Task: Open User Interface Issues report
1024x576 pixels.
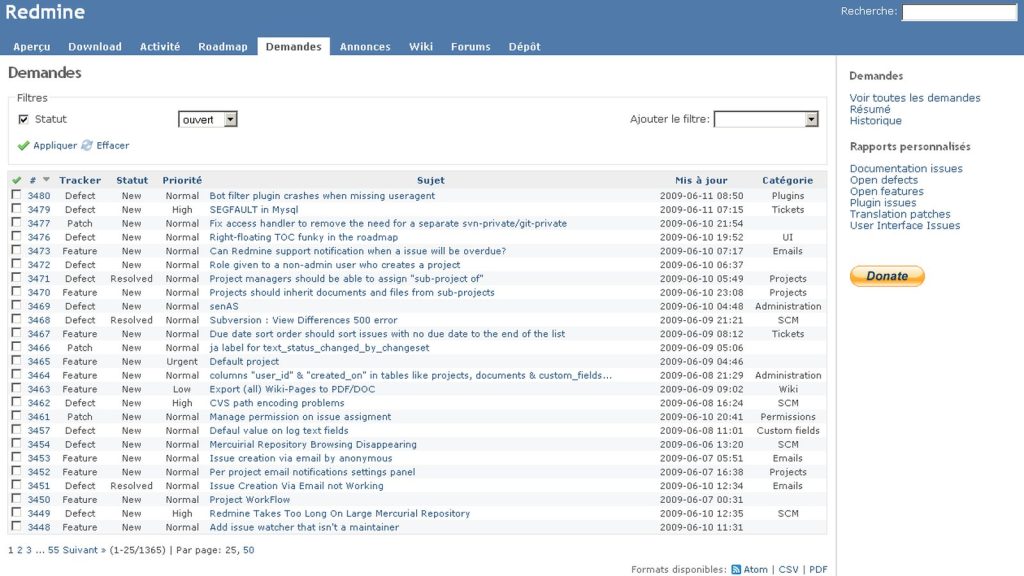Action: coord(905,225)
